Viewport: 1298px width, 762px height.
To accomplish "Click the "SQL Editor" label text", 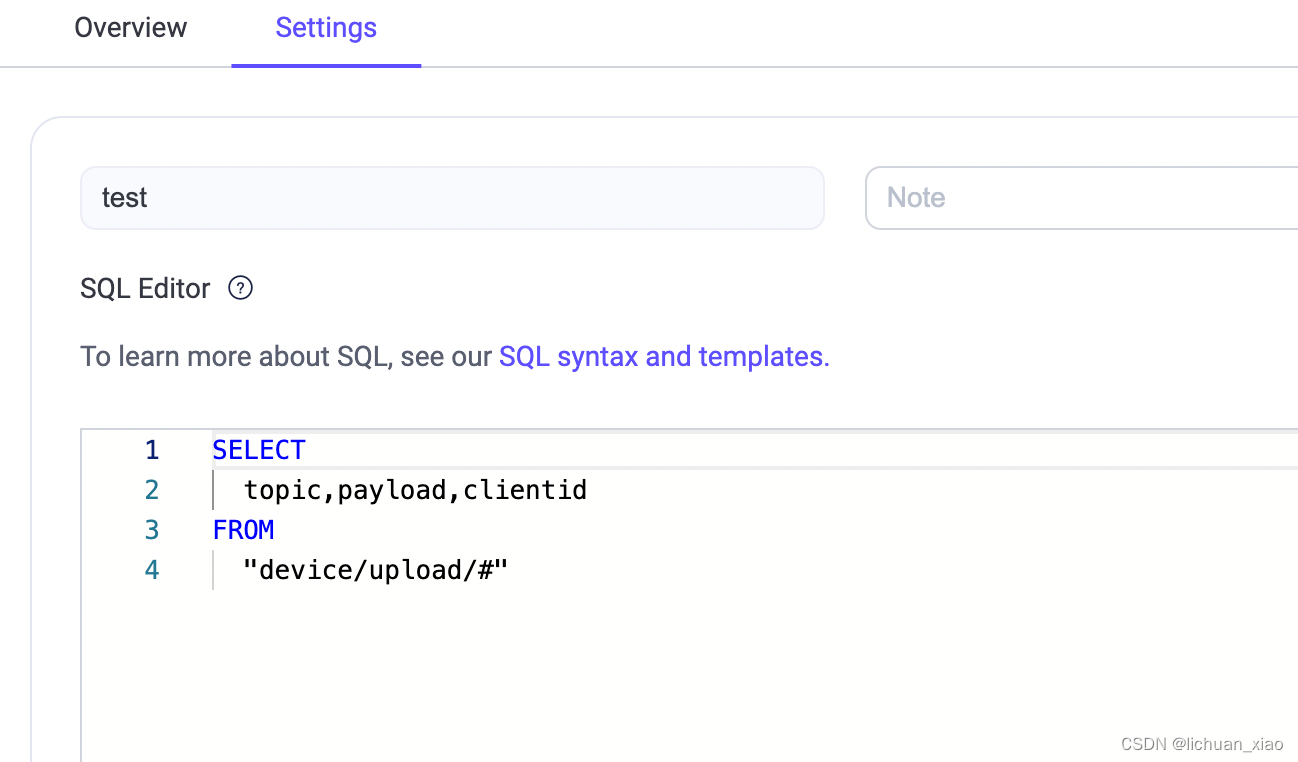I will click(145, 289).
